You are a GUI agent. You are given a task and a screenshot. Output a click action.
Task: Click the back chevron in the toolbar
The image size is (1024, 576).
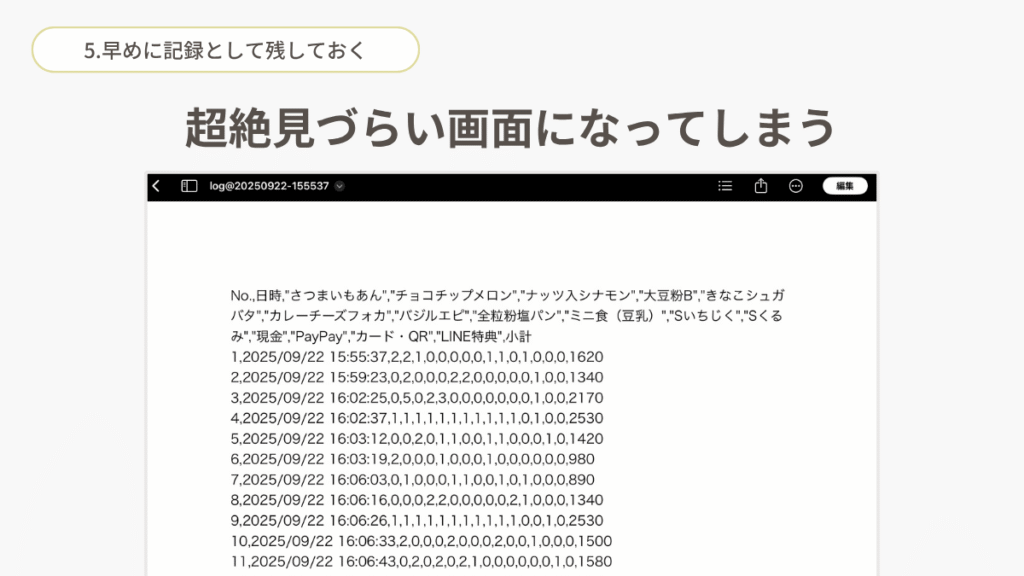click(157, 186)
